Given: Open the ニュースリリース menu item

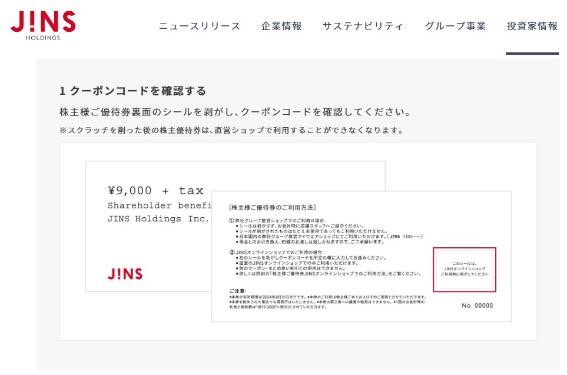Looking at the screenshot, I should pos(200,26).
